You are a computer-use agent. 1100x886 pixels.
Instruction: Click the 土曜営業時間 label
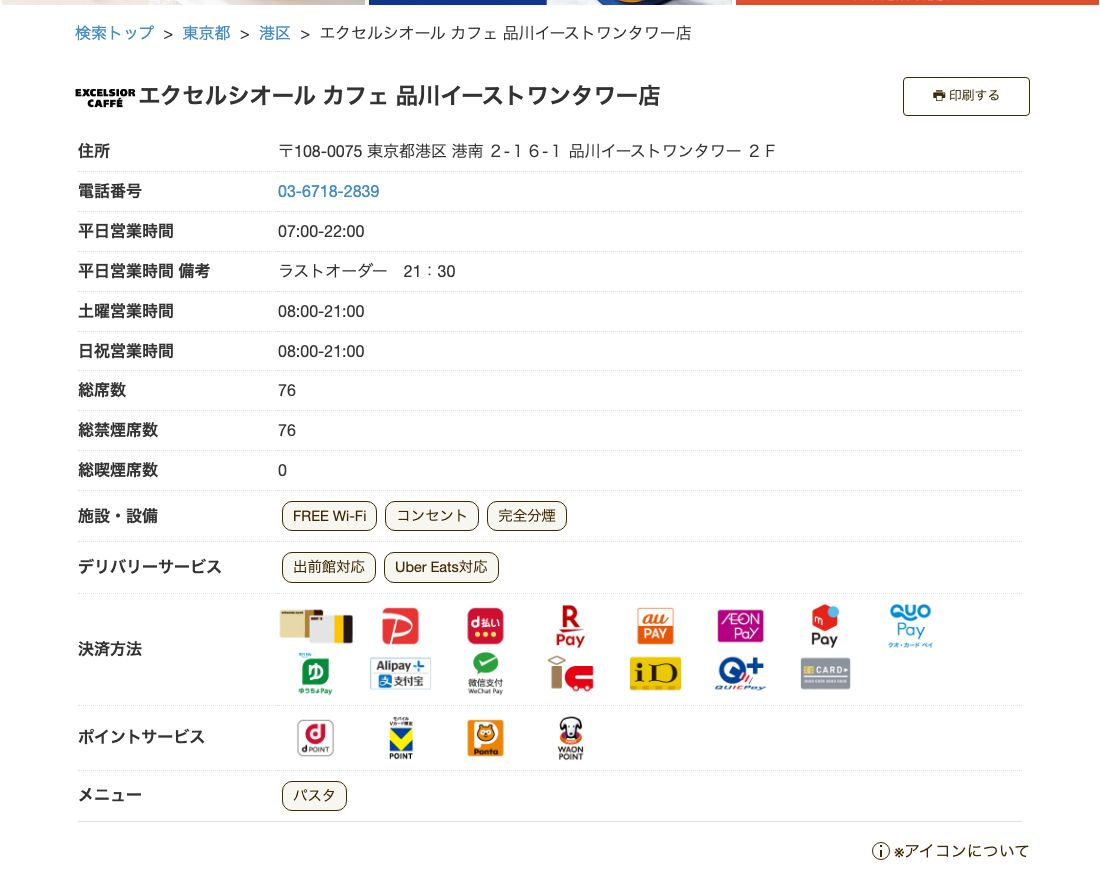pyautogui.click(x=126, y=311)
